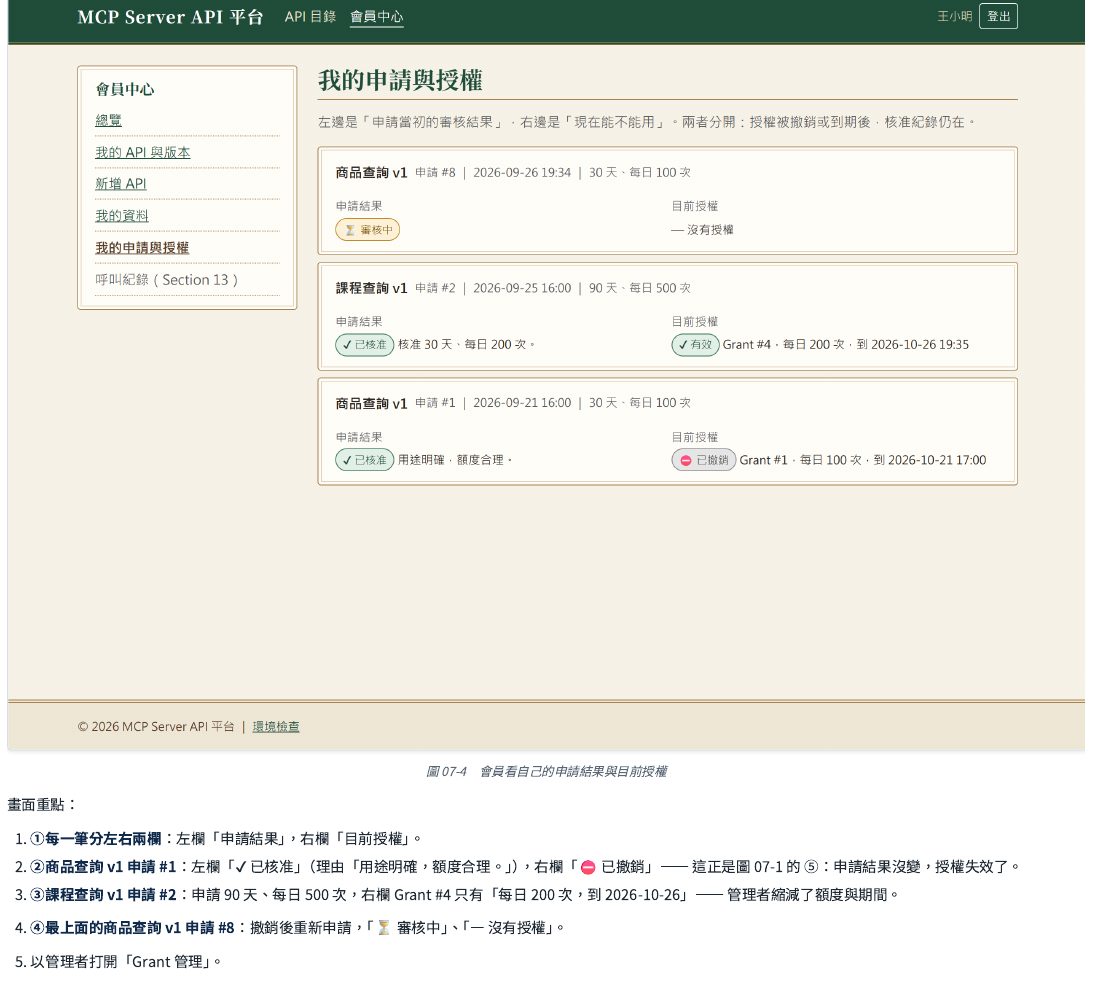Click the MCP Server API 平台 site title
Image resolution: width=1093 pixels, height=983 pixels.
(170, 17)
